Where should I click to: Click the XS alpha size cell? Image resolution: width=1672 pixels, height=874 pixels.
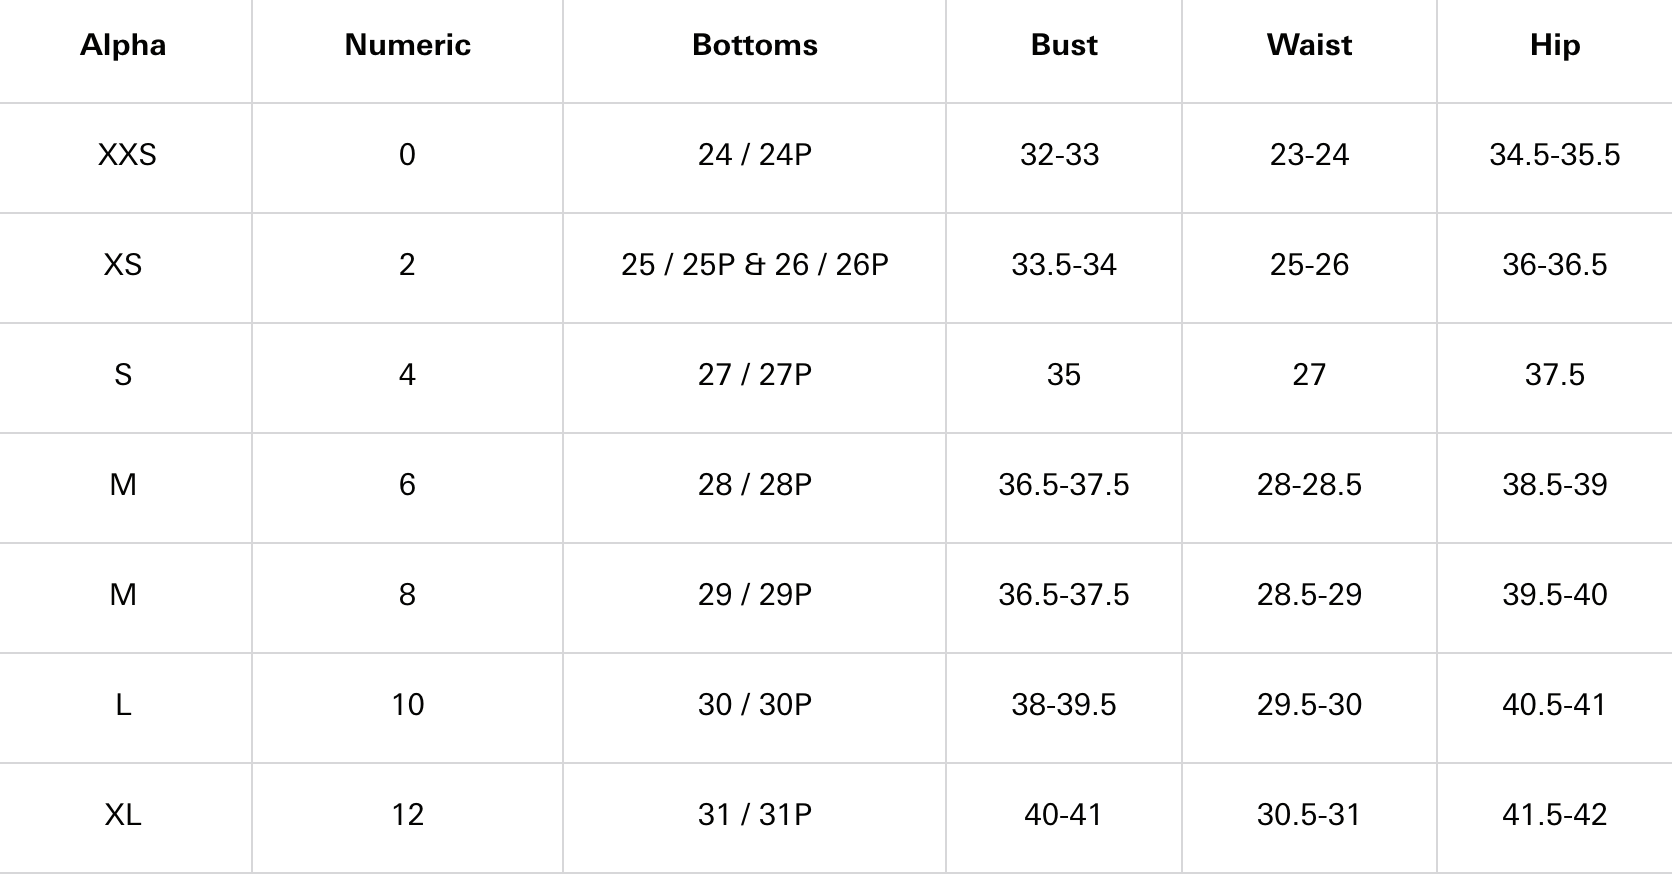pyautogui.click(x=123, y=265)
